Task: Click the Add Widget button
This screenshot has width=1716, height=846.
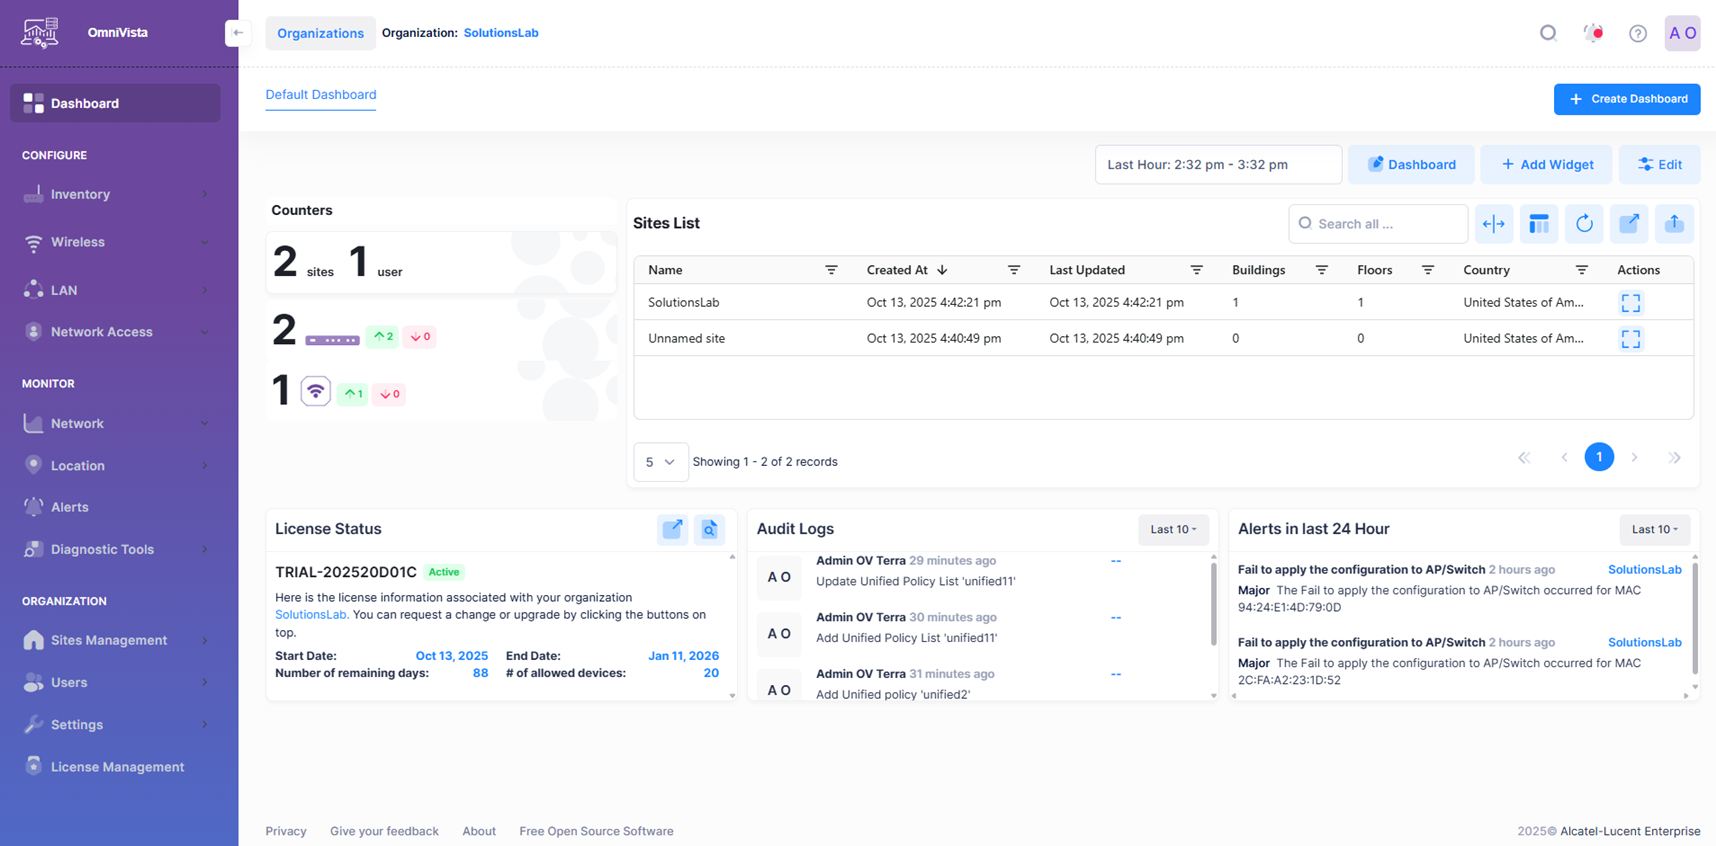Action: 1546,165
